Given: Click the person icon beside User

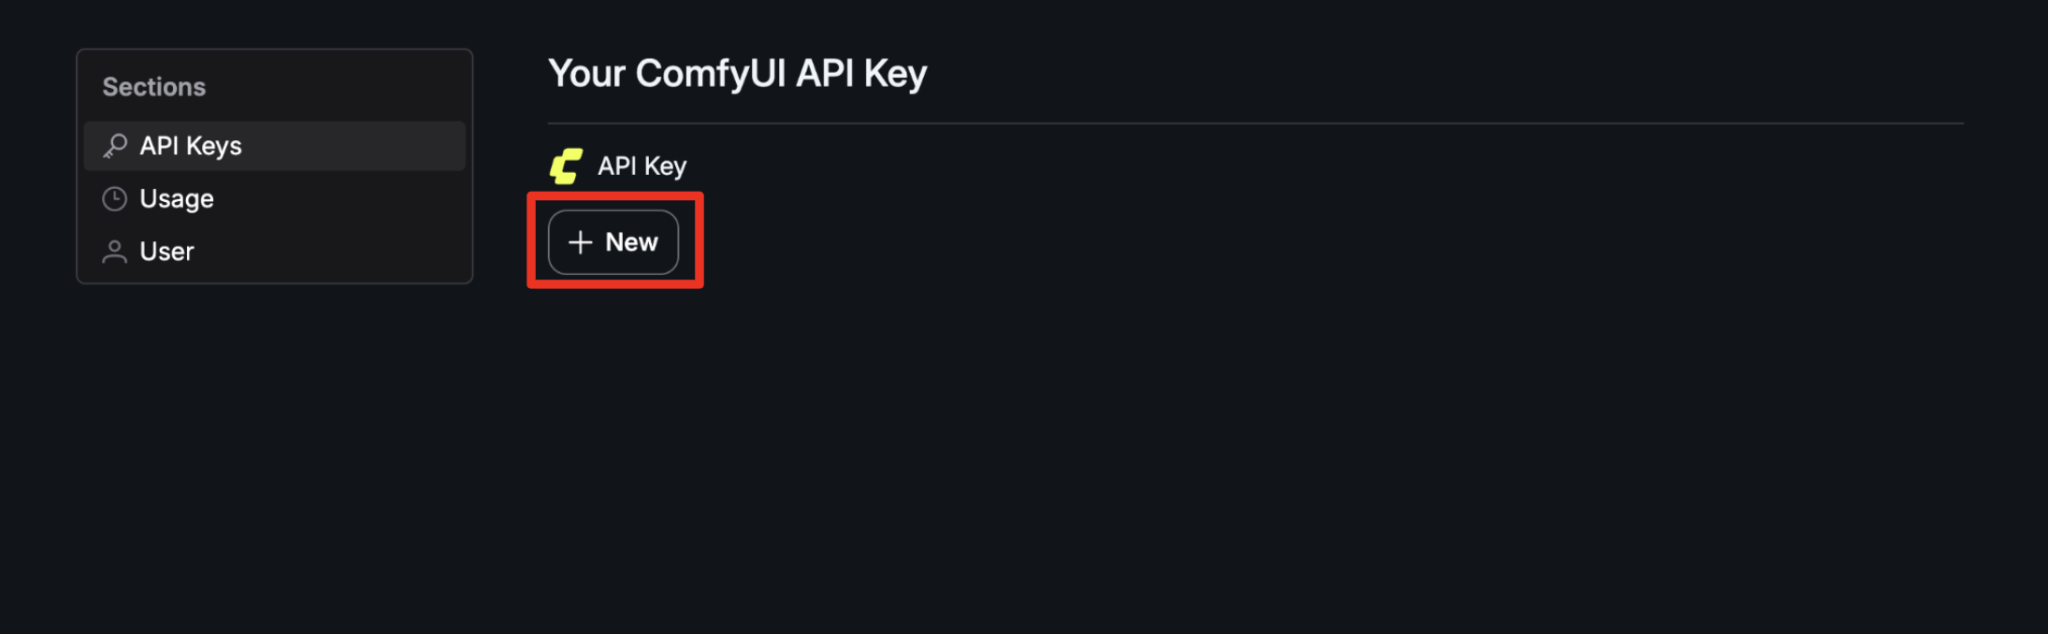Looking at the screenshot, I should click(x=115, y=251).
